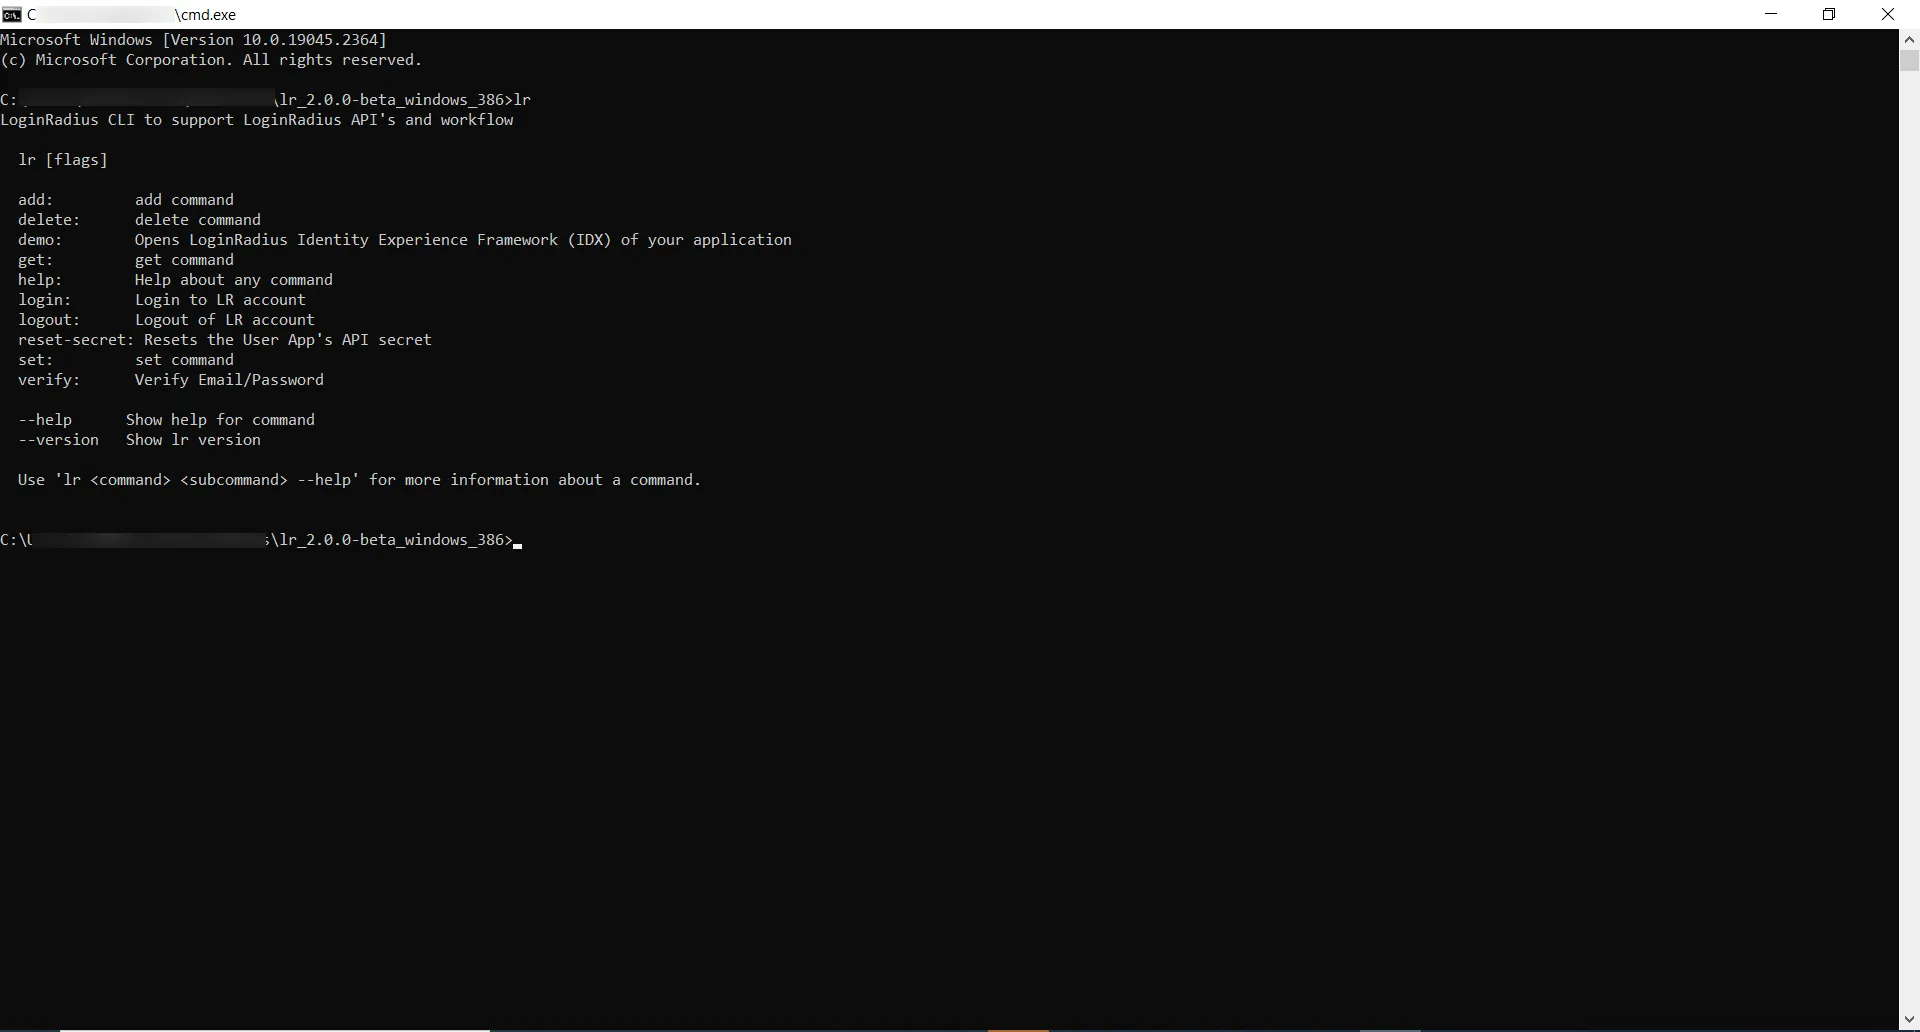Click the 'Use lr command' hint text
Screen dimensions: 1920x1032
pos(358,479)
